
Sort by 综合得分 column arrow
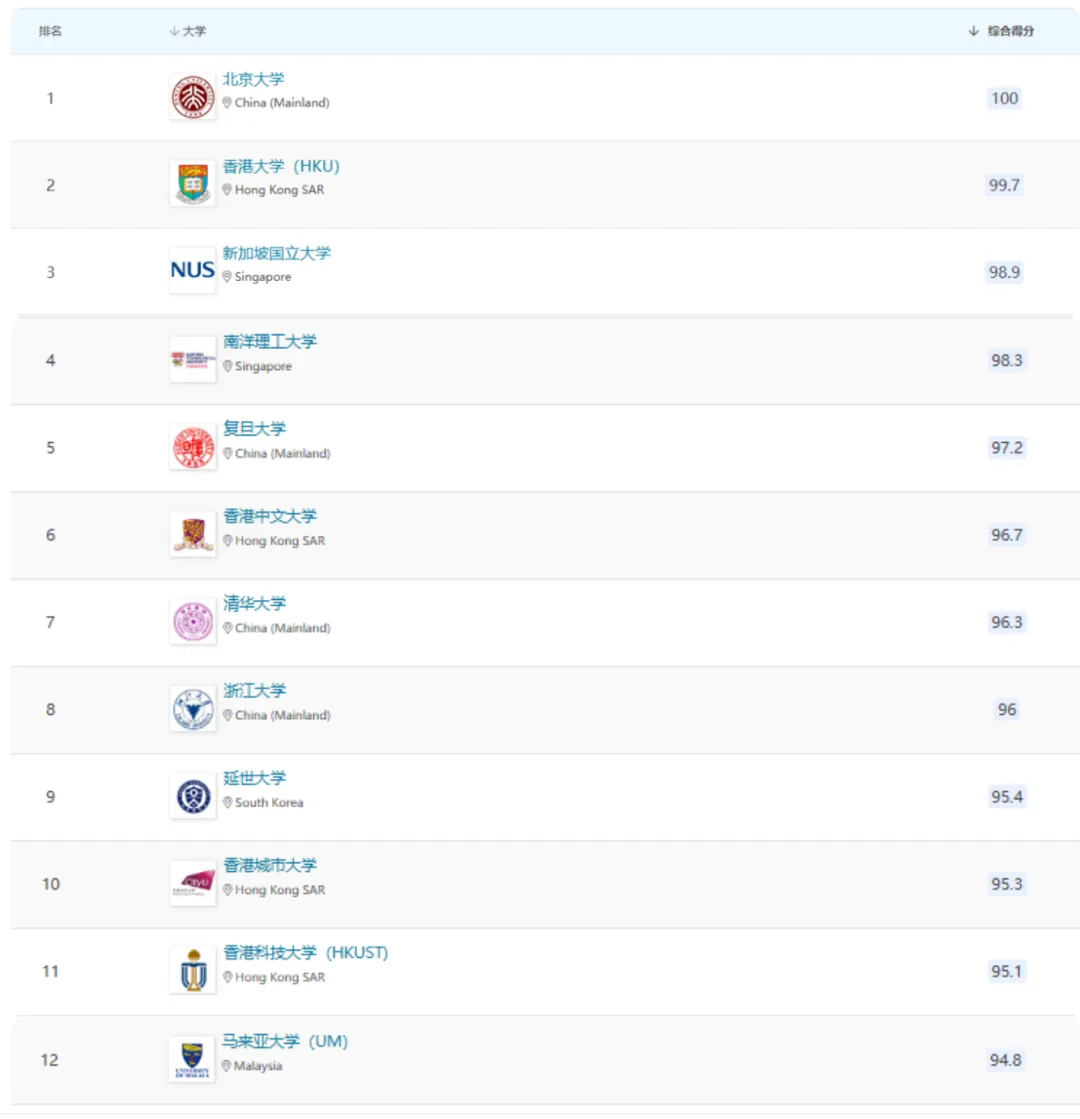coord(973,31)
